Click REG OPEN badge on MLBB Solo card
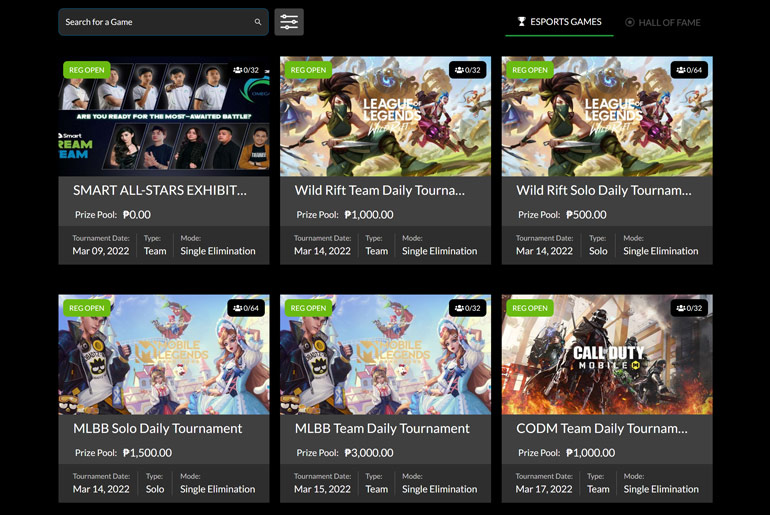 pyautogui.click(x=86, y=308)
